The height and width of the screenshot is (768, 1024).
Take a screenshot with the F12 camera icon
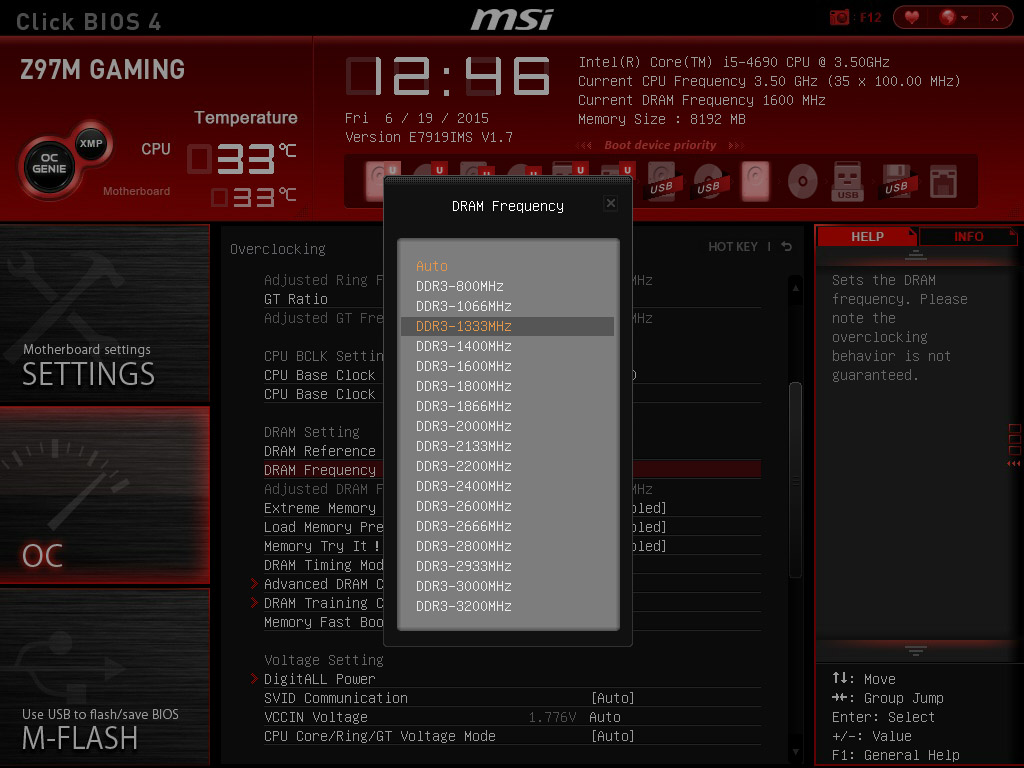(839, 18)
